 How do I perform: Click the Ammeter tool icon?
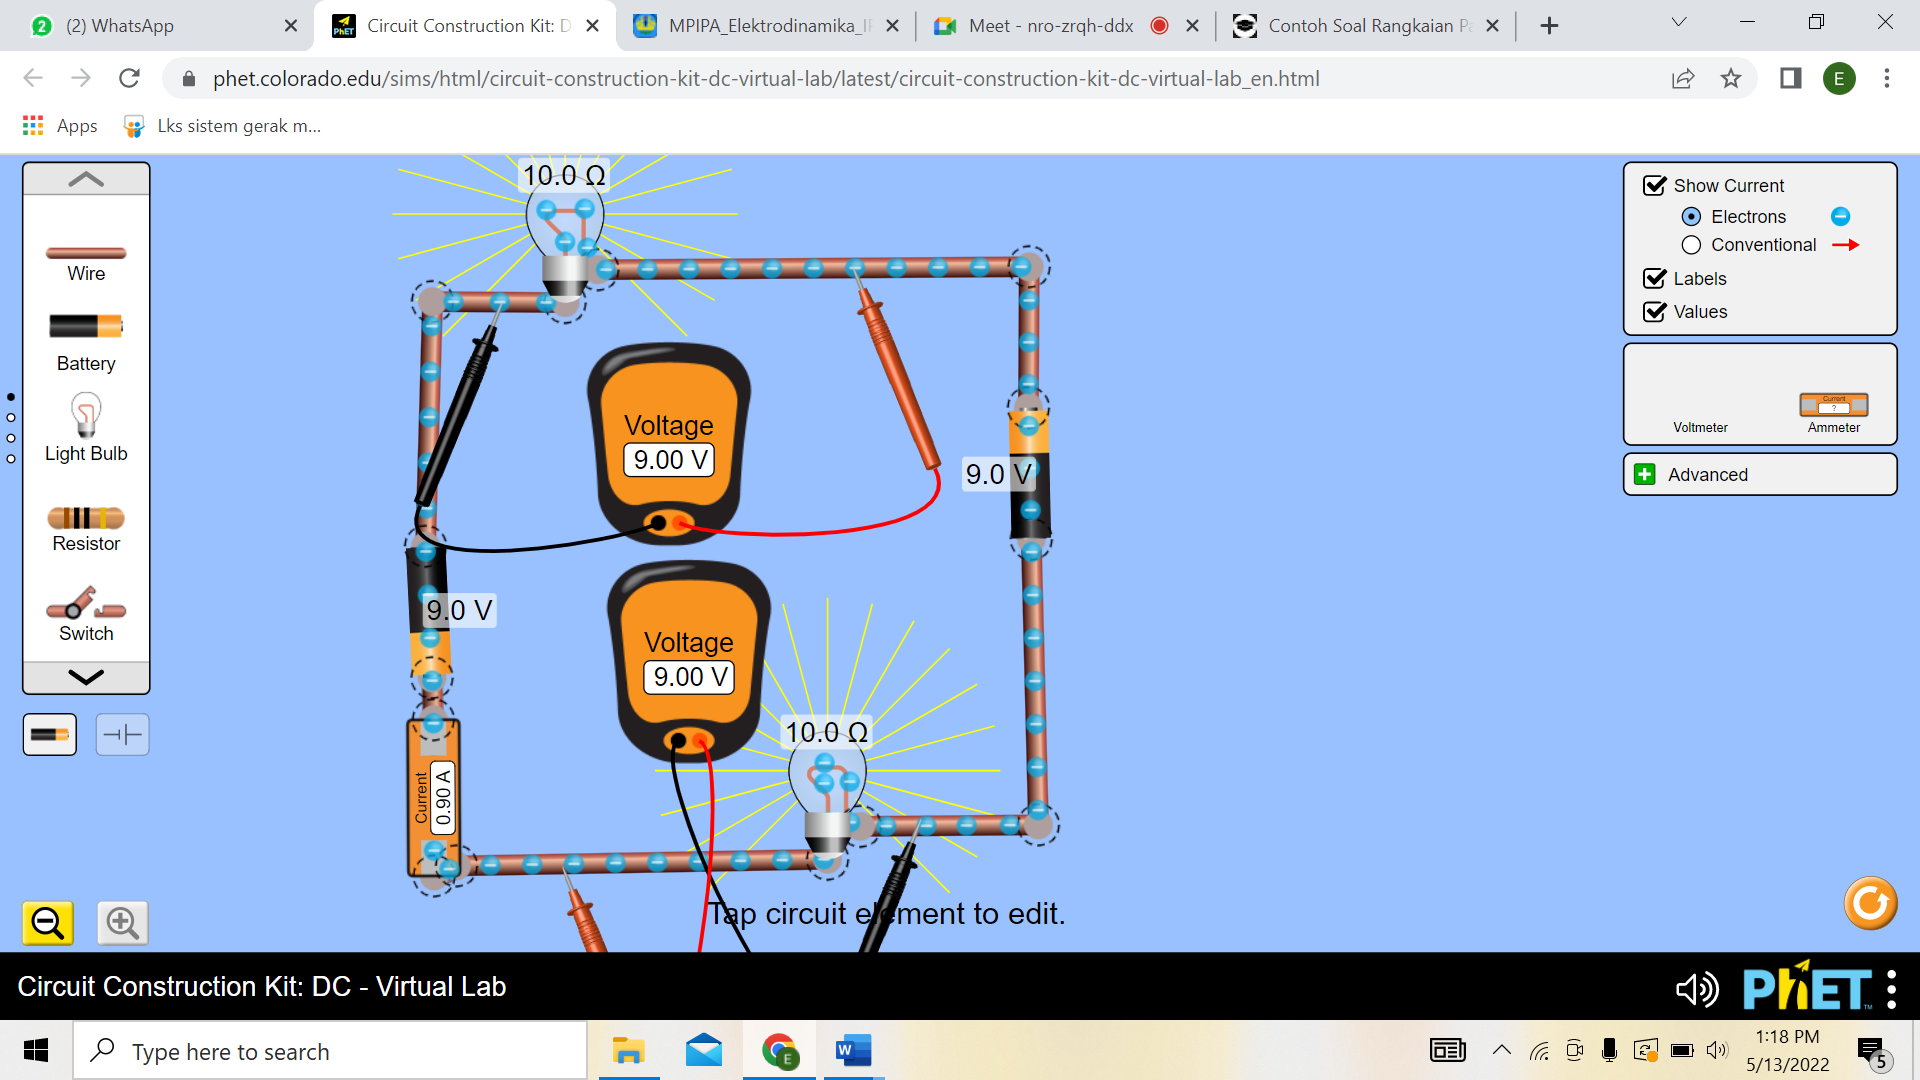[x=1833, y=405]
